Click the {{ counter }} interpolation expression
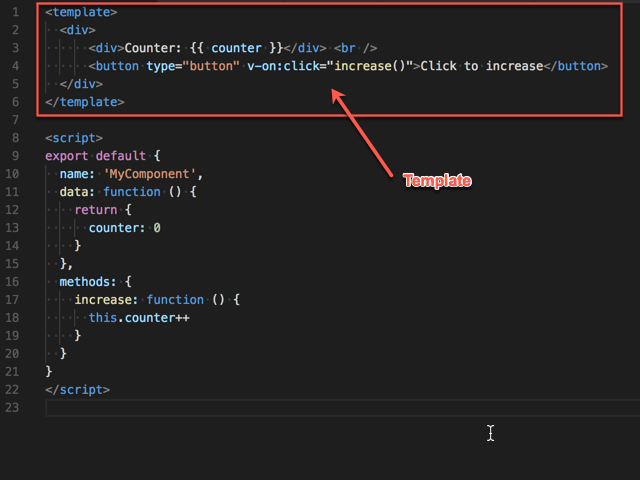 pos(237,48)
